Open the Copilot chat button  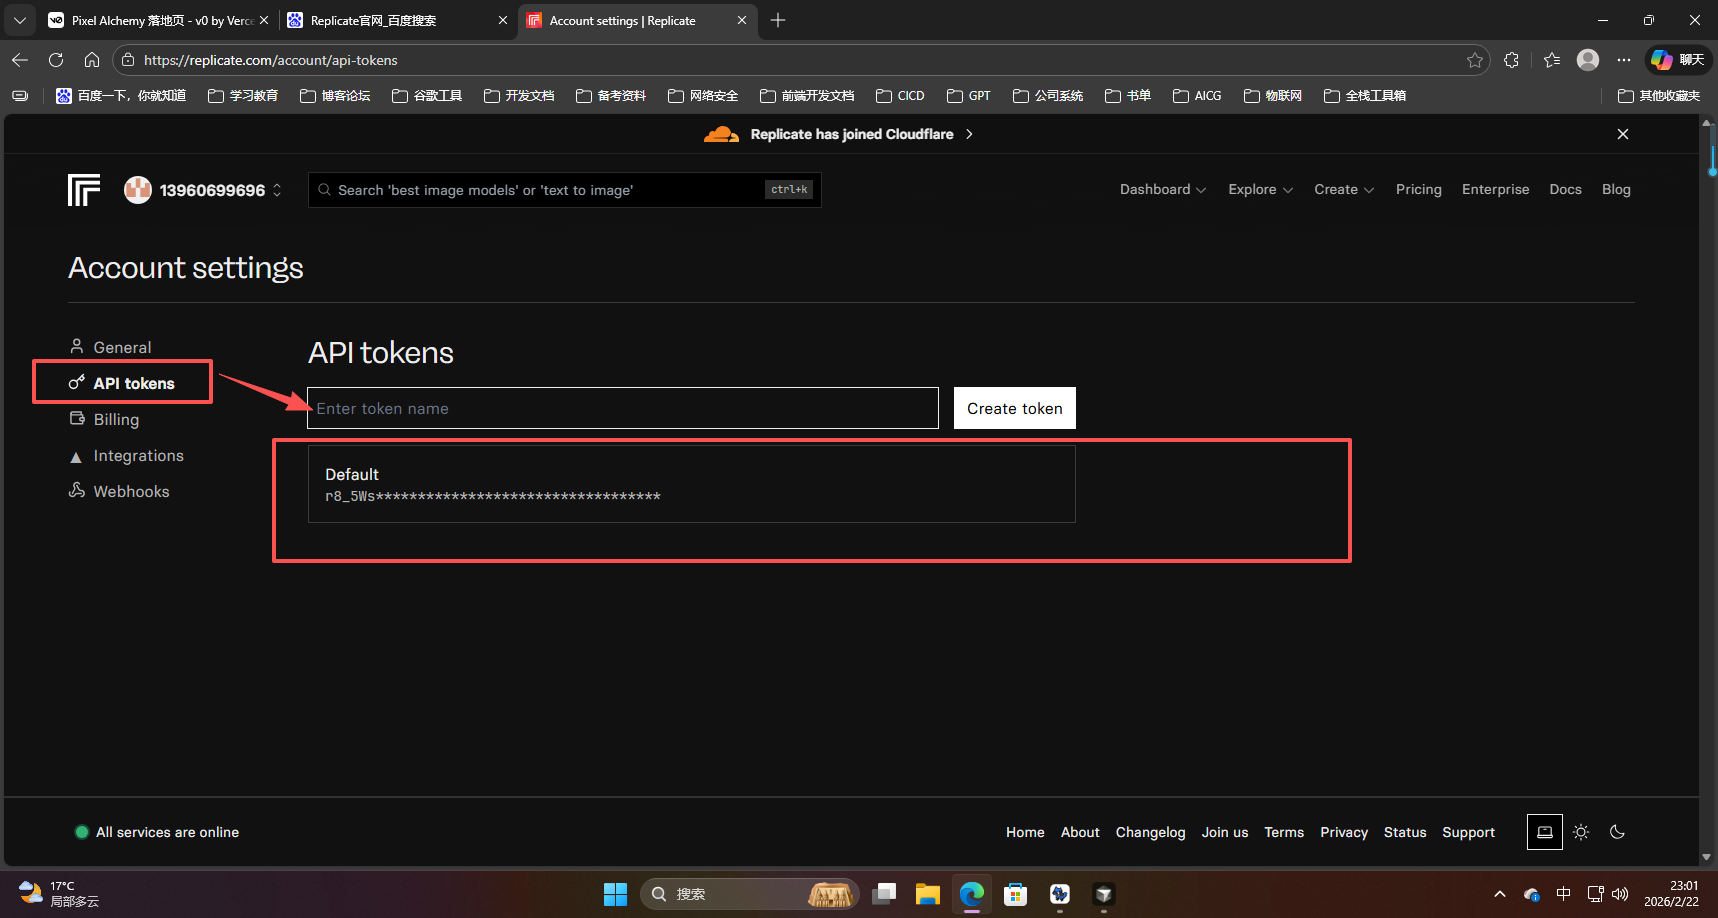(1678, 60)
